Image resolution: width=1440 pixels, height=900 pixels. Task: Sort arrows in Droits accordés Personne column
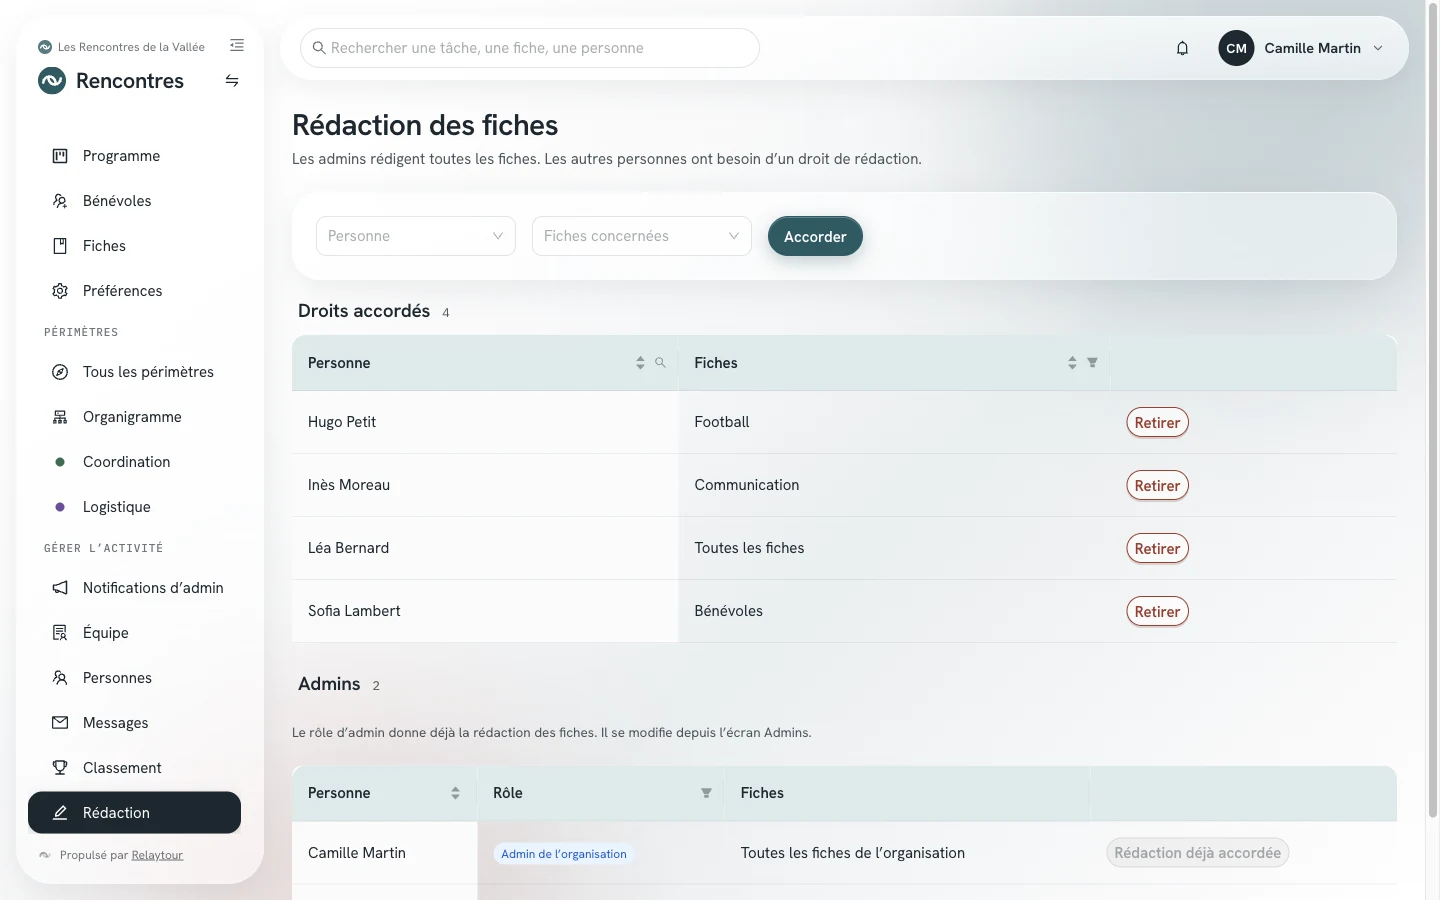[640, 363]
